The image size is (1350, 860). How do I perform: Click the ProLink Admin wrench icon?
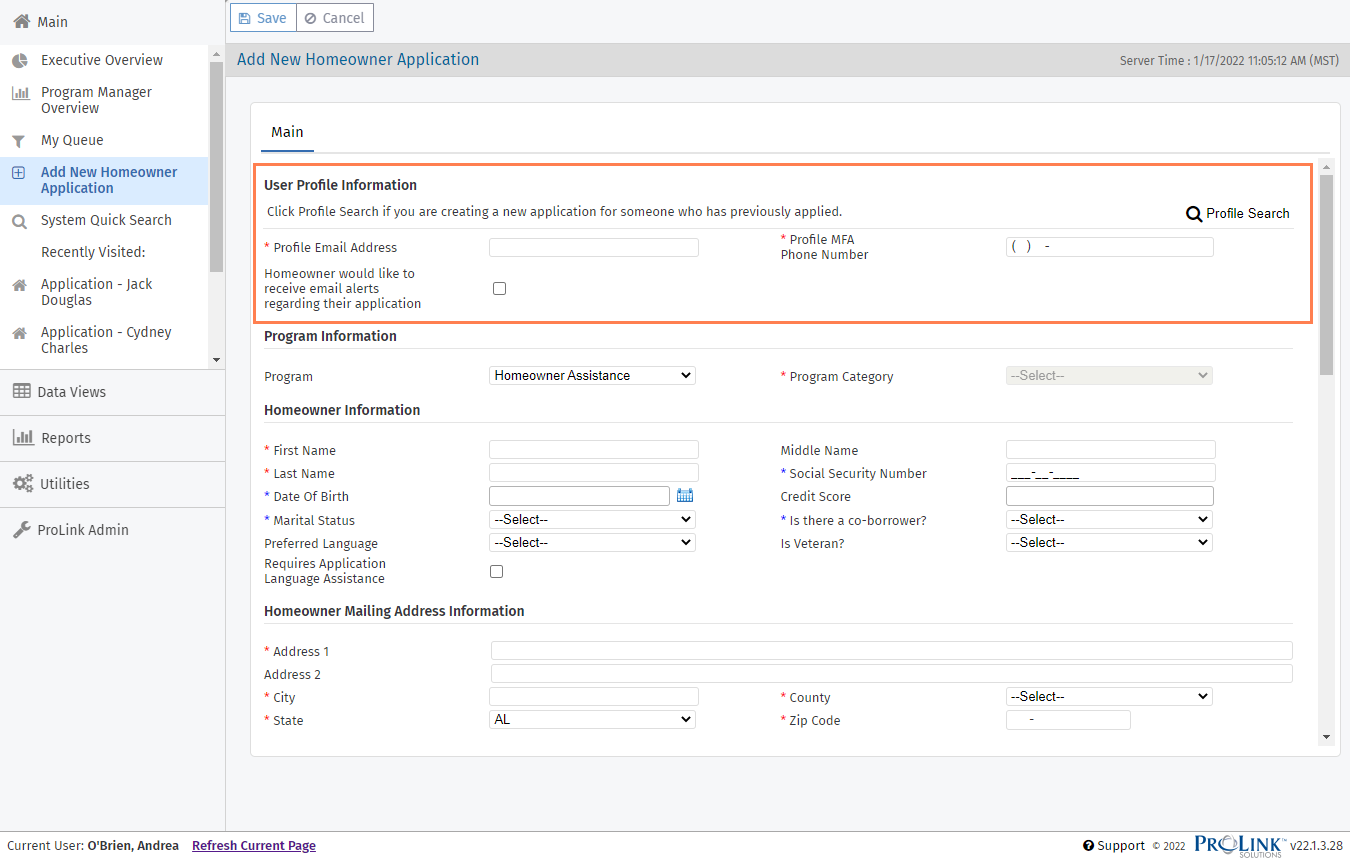pyautogui.click(x=22, y=530)
